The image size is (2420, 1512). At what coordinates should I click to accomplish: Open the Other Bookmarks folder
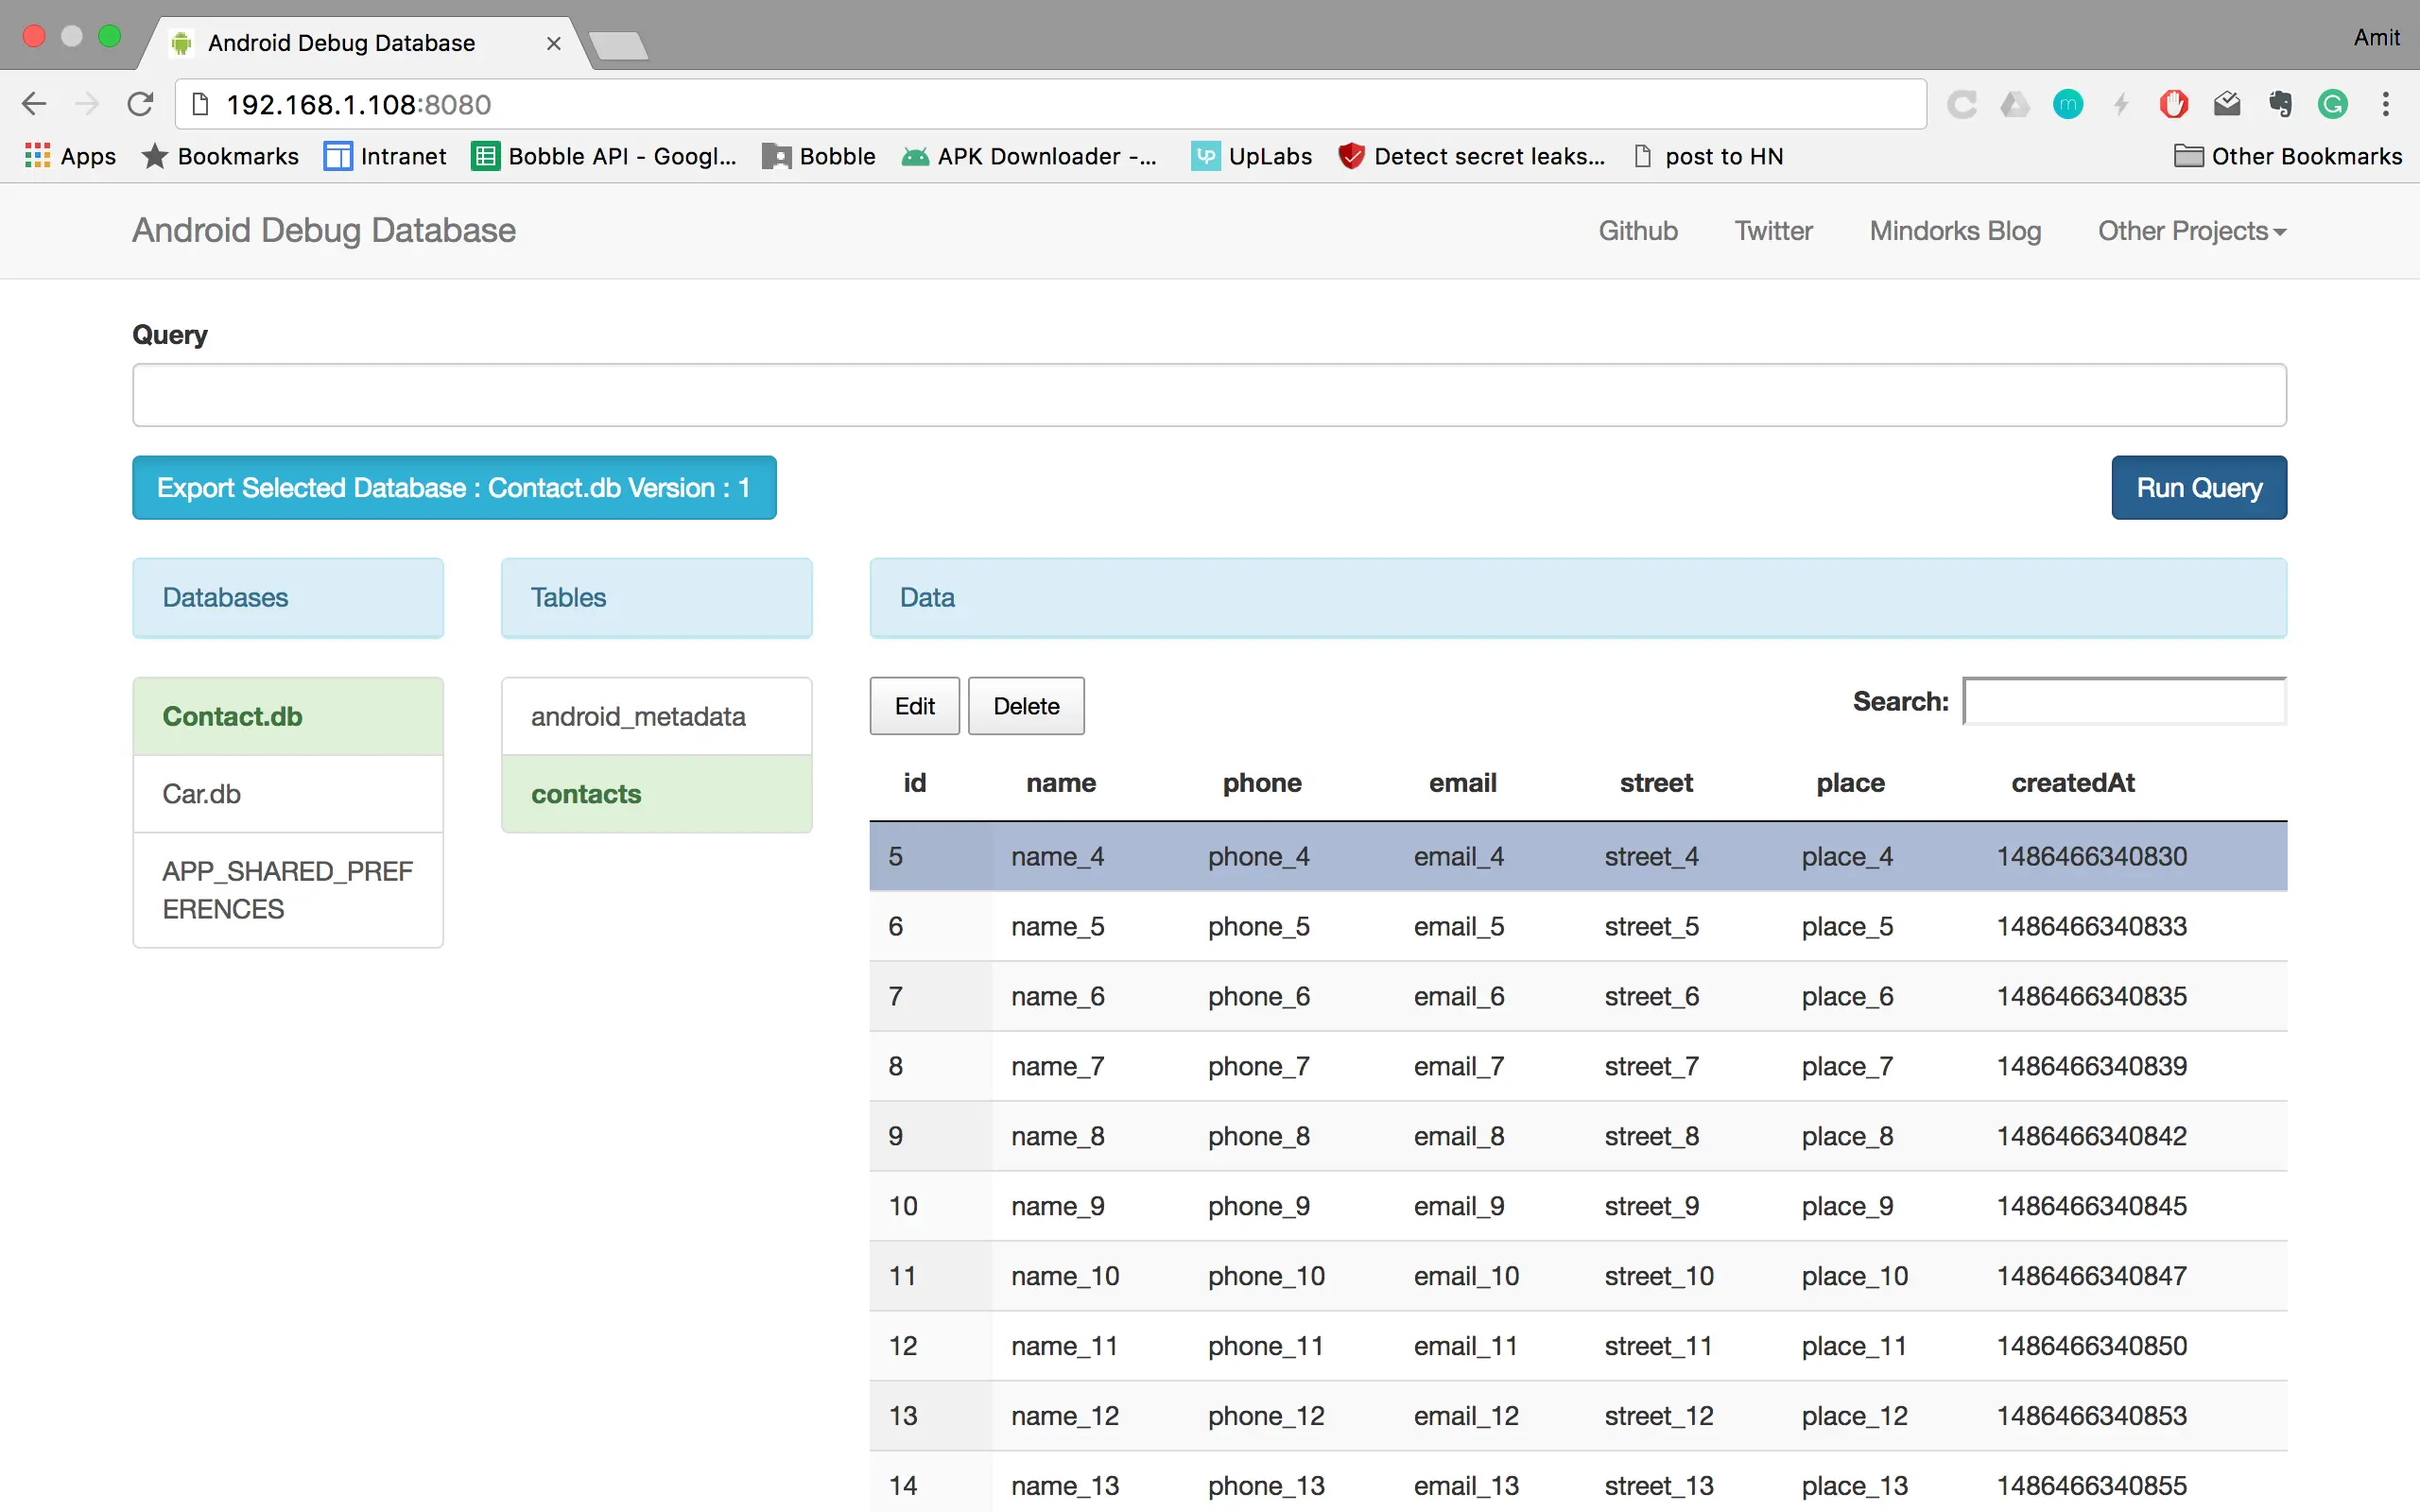[x=2288, y=156]
